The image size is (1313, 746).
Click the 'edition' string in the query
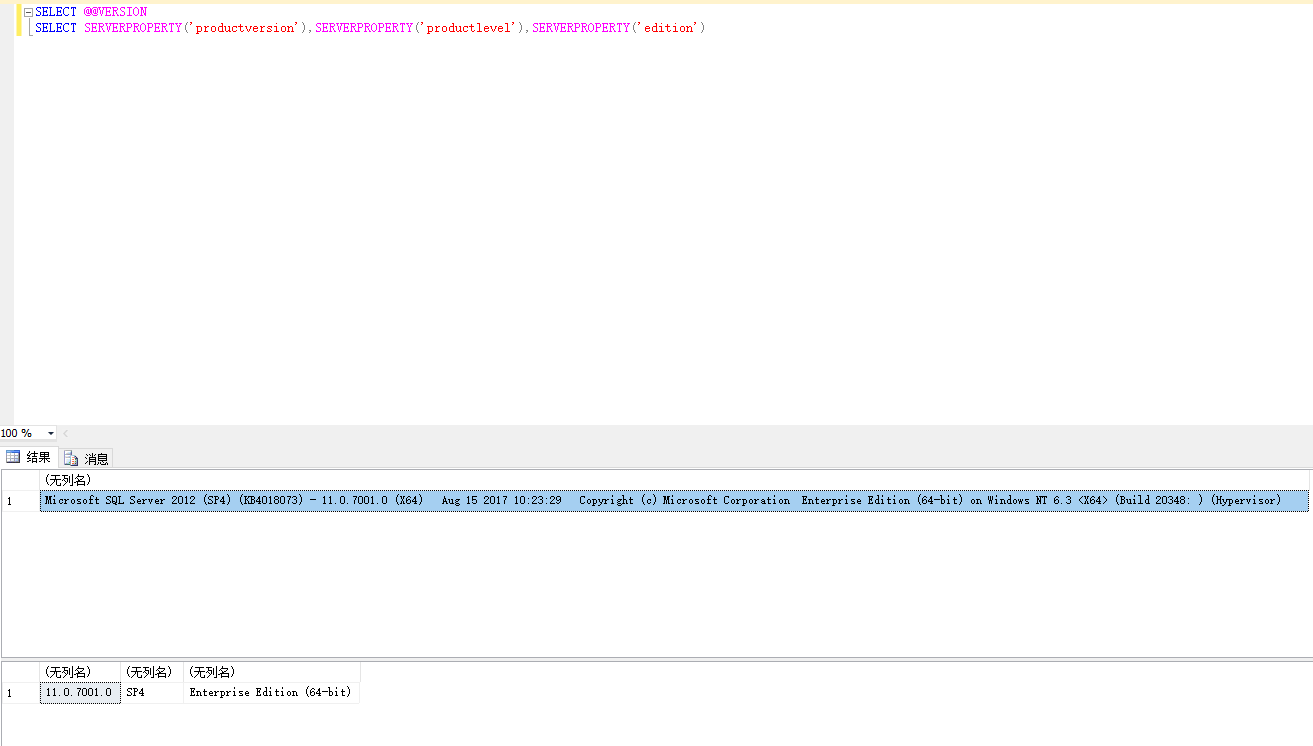(x=668, y=28)
